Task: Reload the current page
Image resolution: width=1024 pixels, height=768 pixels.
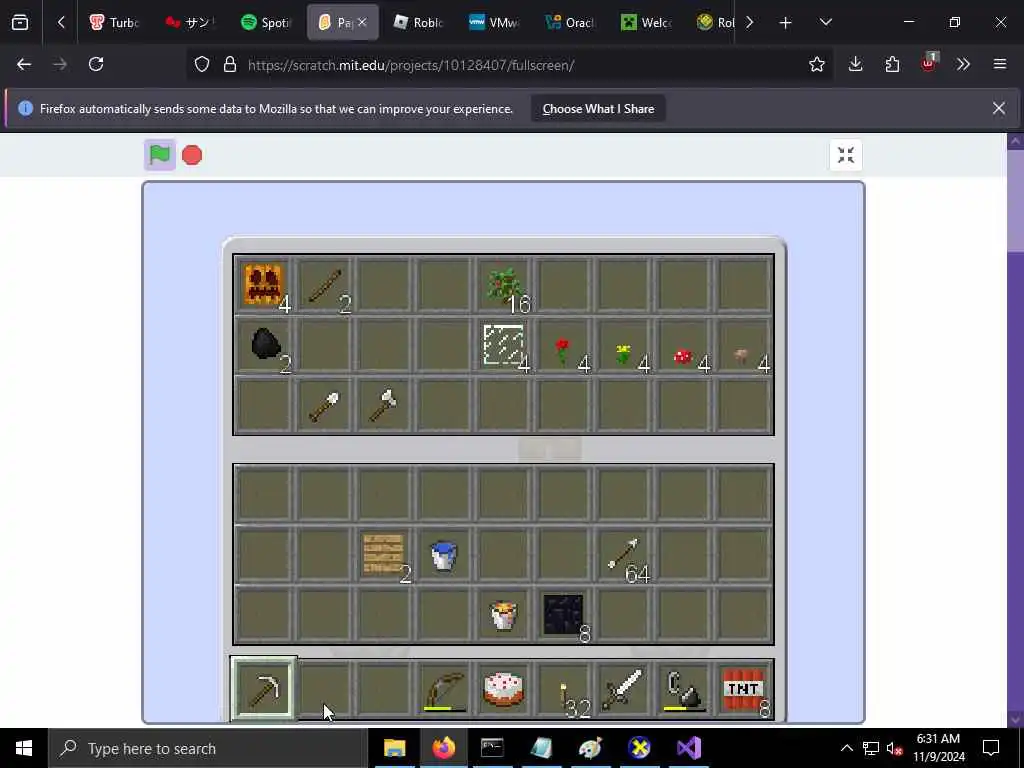Action: point(96,64)
